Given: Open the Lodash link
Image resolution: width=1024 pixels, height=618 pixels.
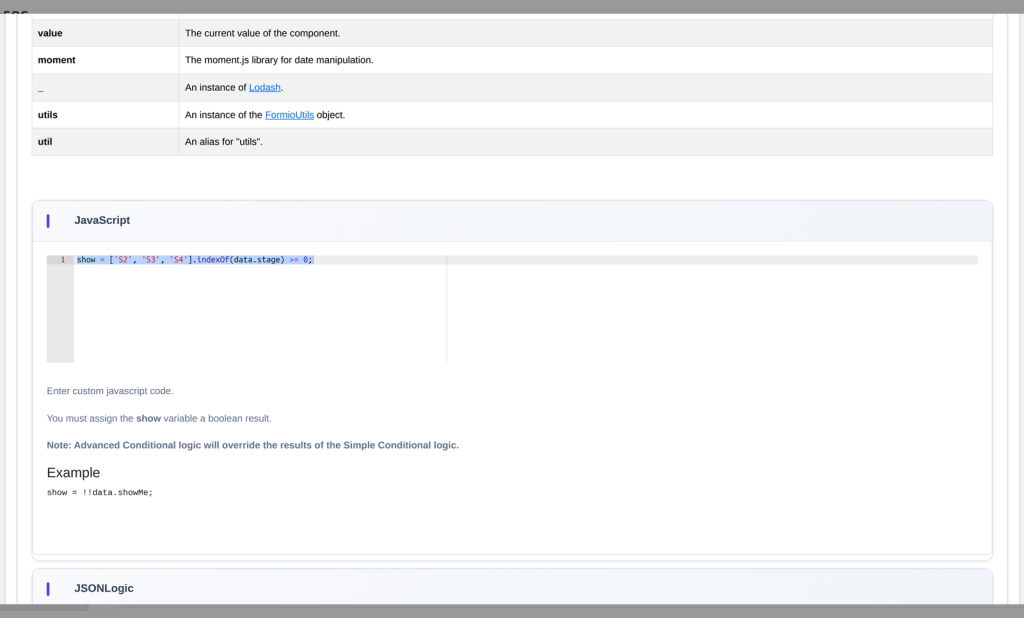Looking at the screenshot, I should (x=264, y=88).
